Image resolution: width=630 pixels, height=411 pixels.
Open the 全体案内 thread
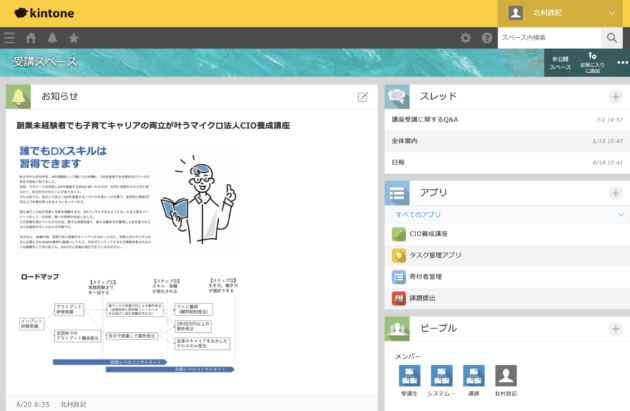coord(405,141)
